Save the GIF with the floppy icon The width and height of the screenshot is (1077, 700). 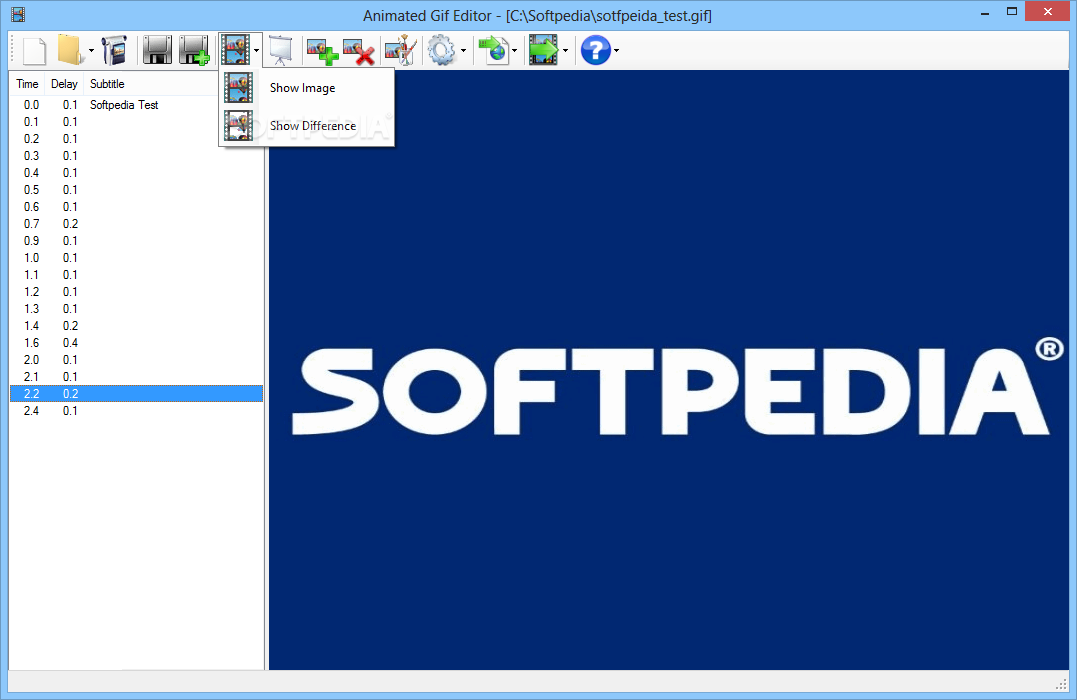tap(157, 50)
